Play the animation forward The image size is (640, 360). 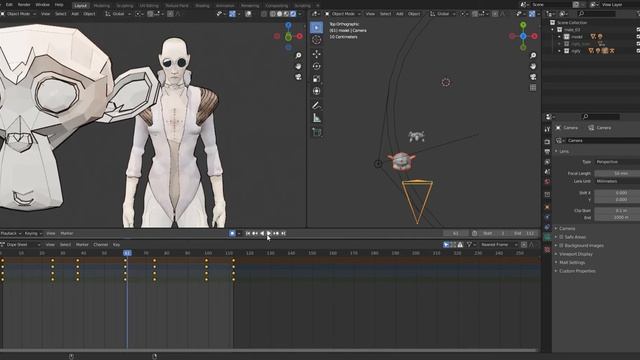(x=269, y=233)
